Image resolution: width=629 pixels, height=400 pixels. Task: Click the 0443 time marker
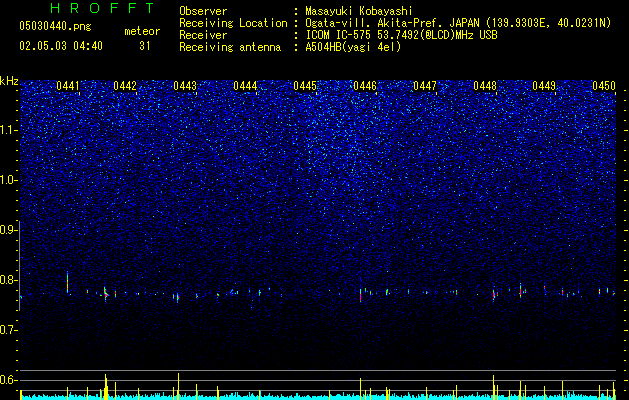tap(185, 86)
